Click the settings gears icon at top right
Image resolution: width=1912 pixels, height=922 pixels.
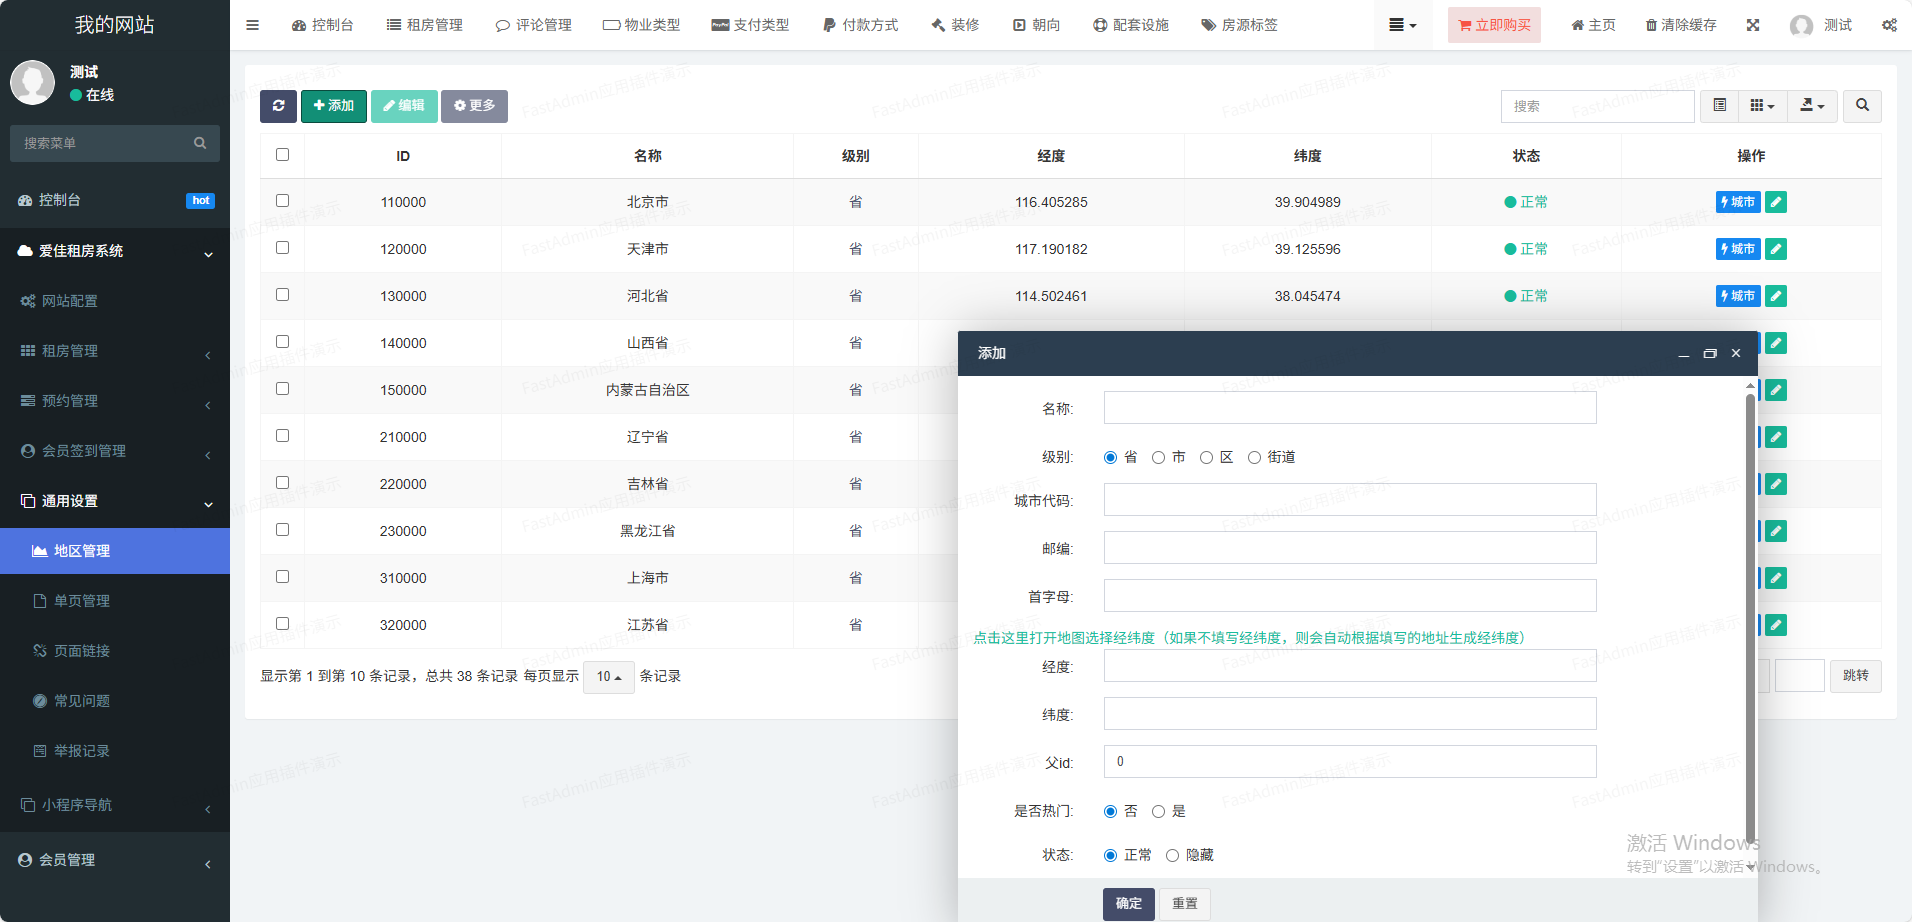click(x=1889, y=25)
